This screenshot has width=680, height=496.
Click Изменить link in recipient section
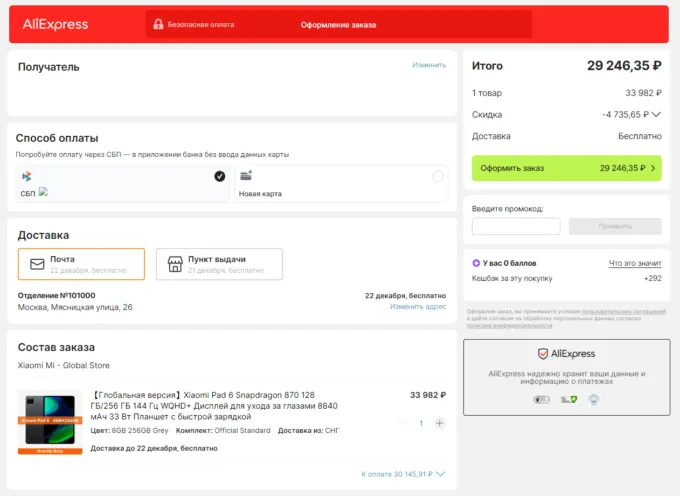[x=429, y=65]
